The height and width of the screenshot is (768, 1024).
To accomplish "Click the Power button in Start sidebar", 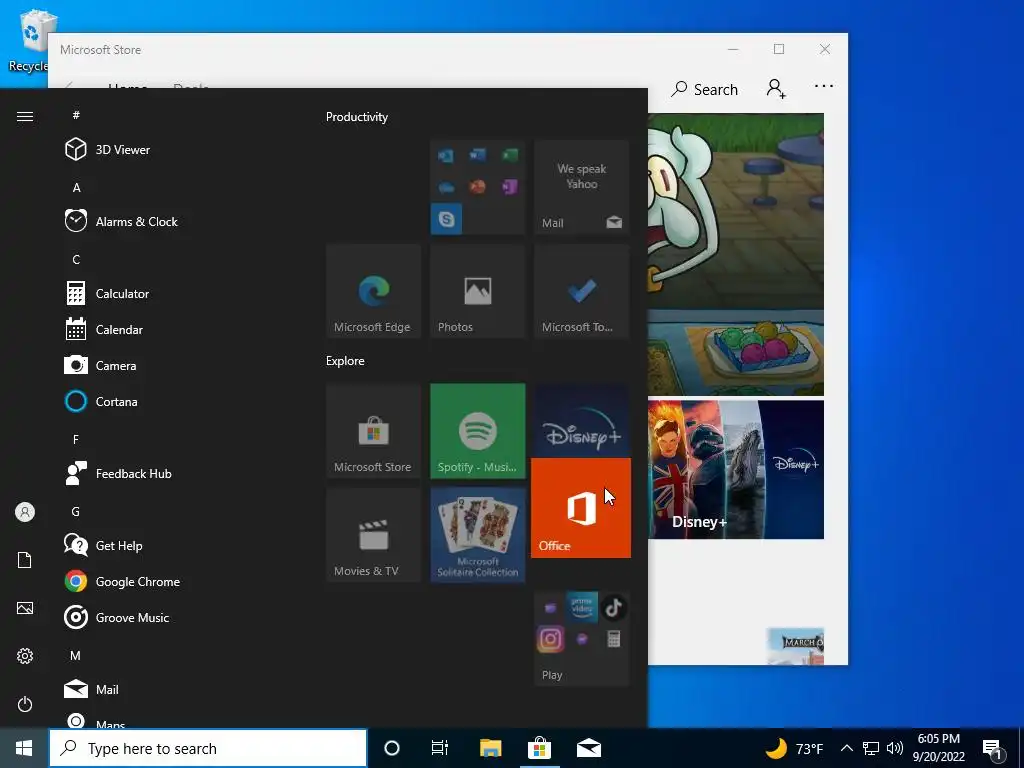I will point(25,704).
